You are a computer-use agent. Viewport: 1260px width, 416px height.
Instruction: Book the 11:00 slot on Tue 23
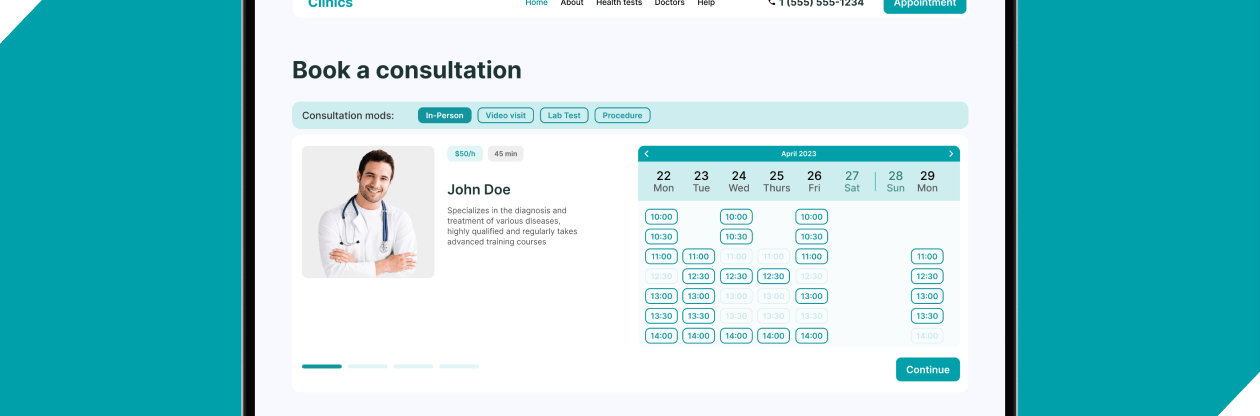pos(699,257)
